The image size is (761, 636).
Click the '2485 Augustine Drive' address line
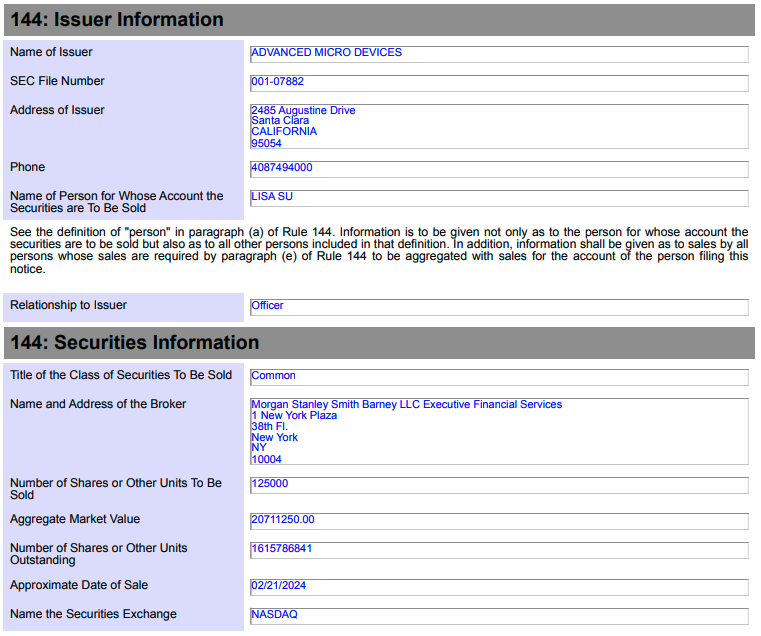tap(303, 110)
